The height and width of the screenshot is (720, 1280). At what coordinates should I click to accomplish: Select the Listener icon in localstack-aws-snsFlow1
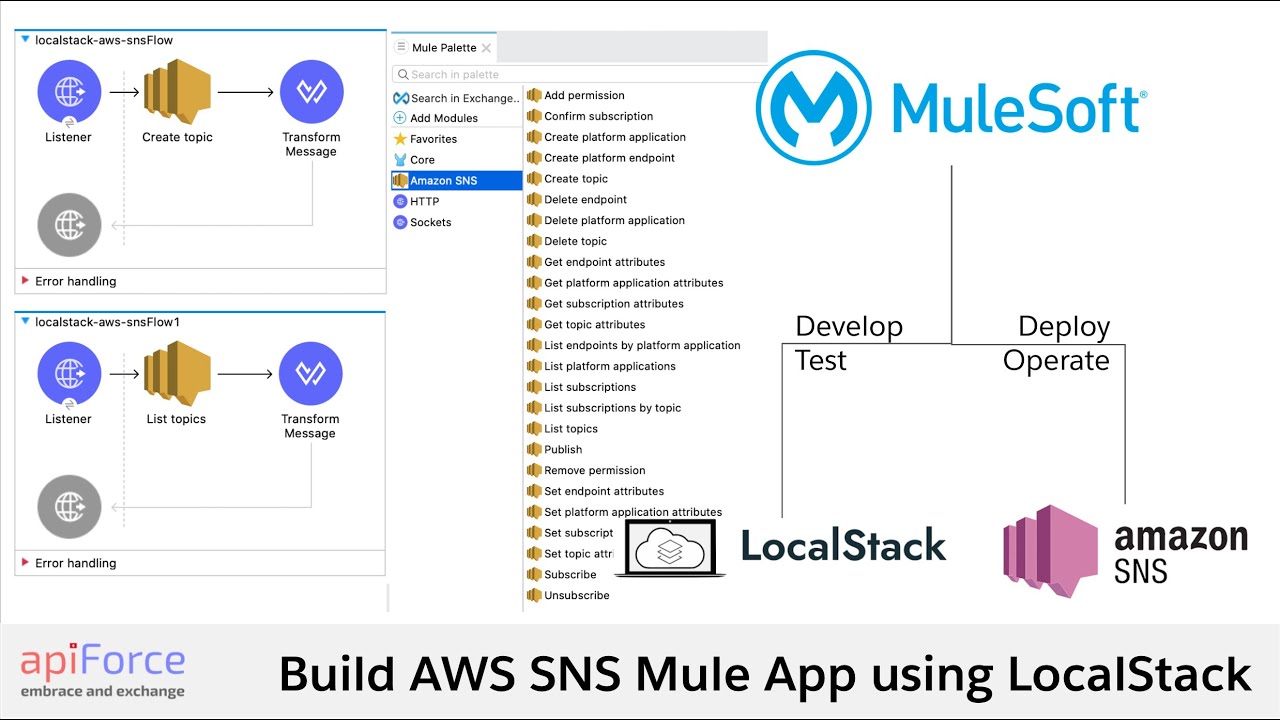coord(69,375)
